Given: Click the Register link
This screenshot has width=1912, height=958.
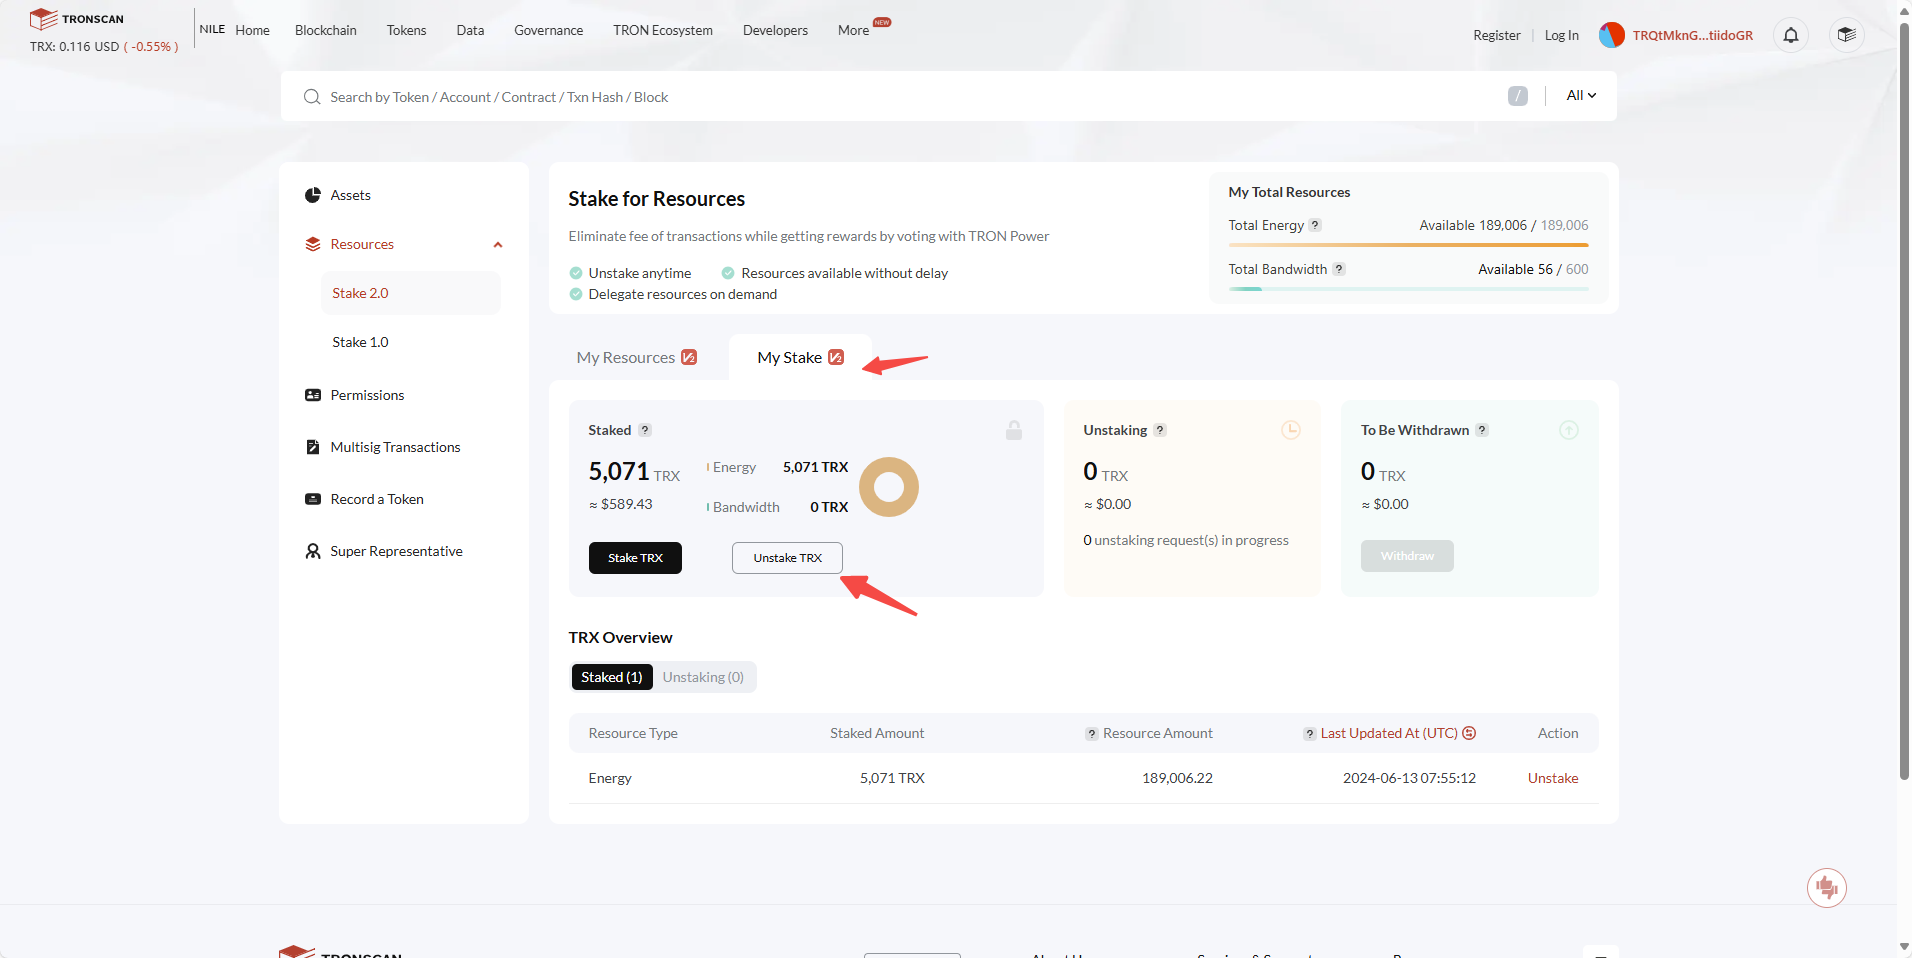Looking at the screenshot, I should [x=1497, y=35].
